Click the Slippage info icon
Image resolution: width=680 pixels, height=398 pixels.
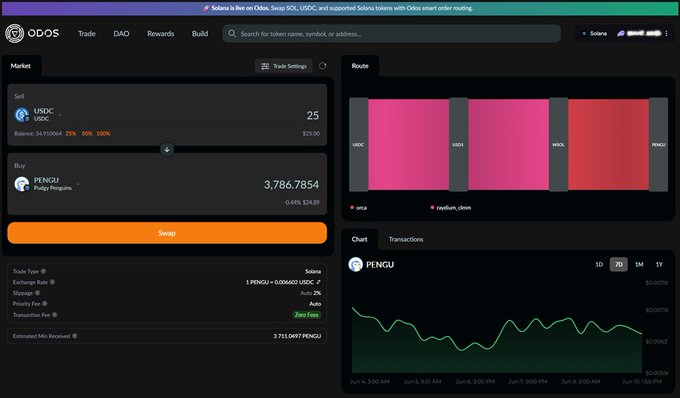pos(37,293)
